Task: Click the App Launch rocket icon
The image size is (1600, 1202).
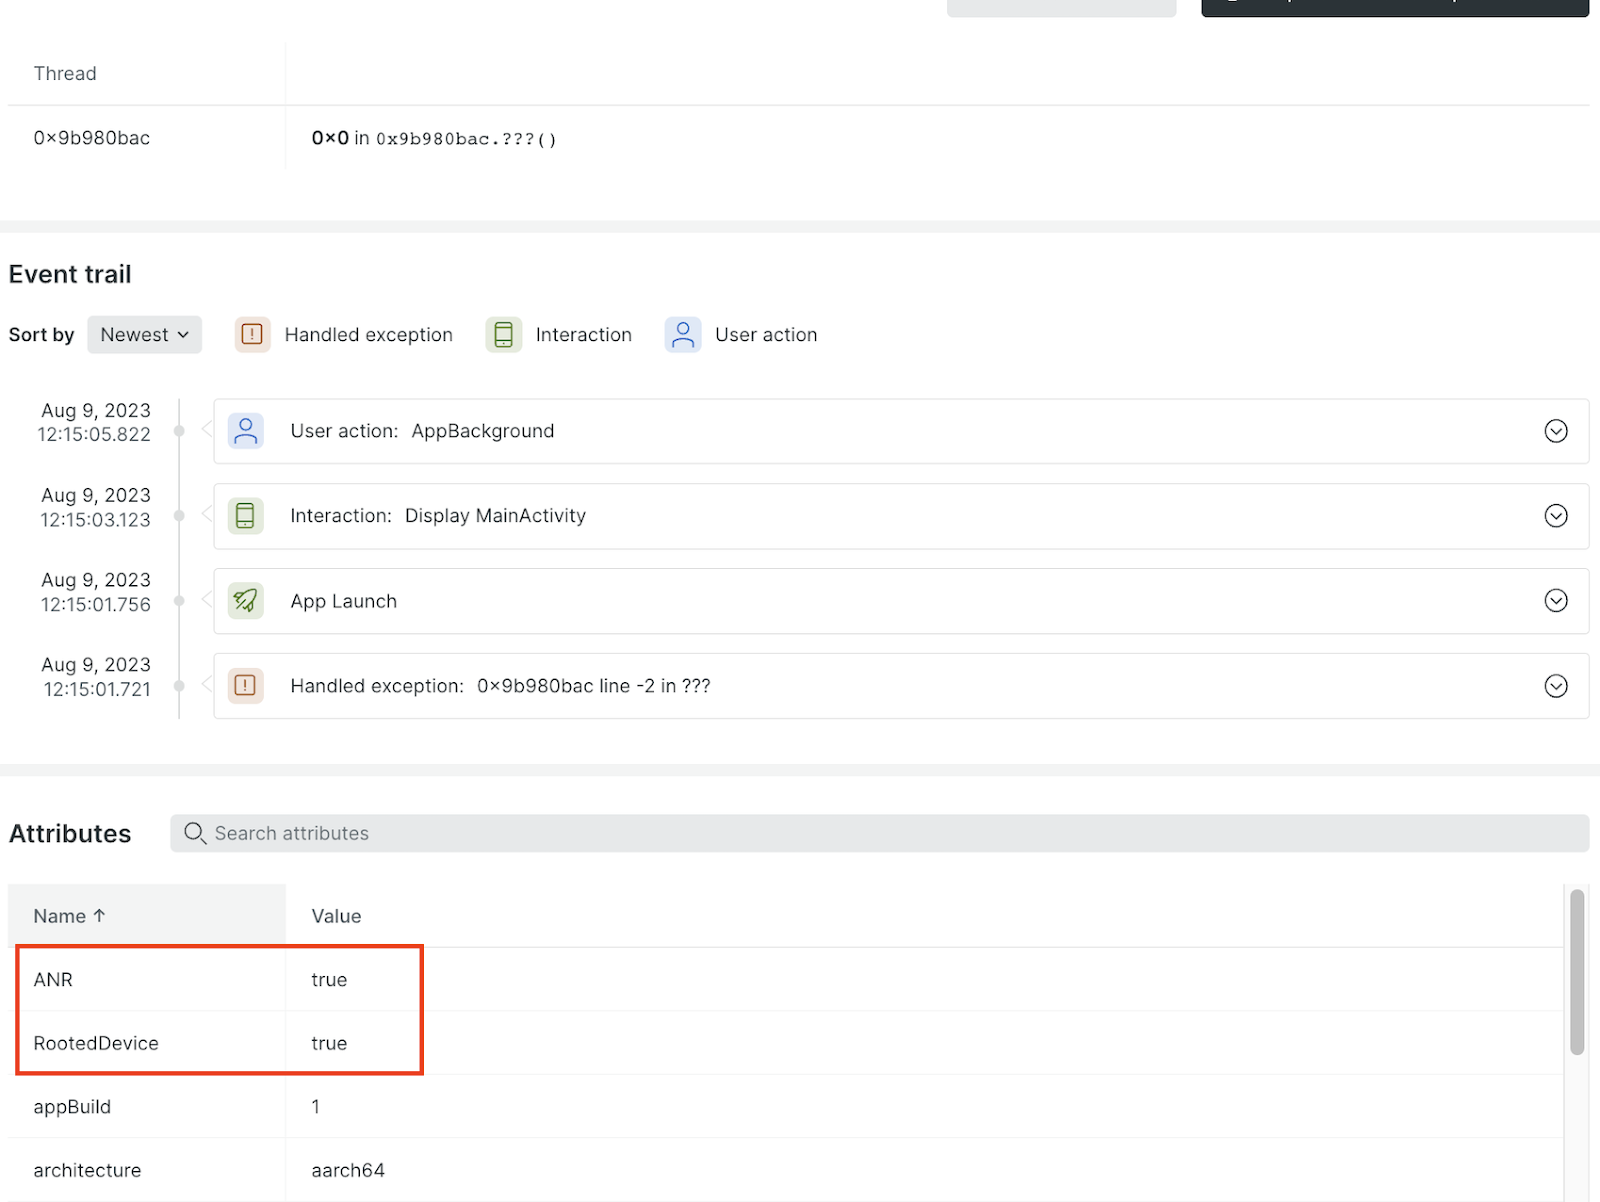Action: pyautogui.click(x=245, y=601)
